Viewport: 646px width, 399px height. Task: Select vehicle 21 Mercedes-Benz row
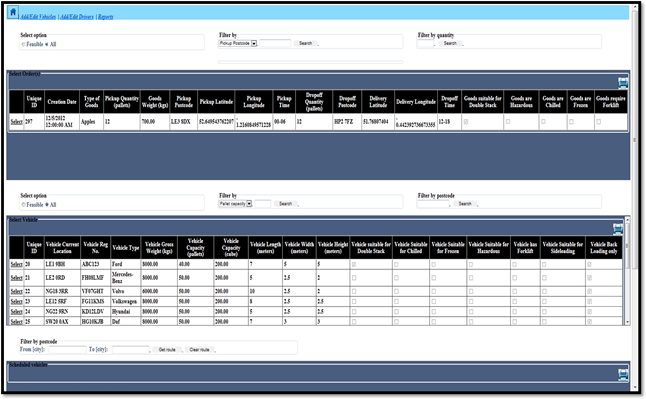(x=16, y=278)
